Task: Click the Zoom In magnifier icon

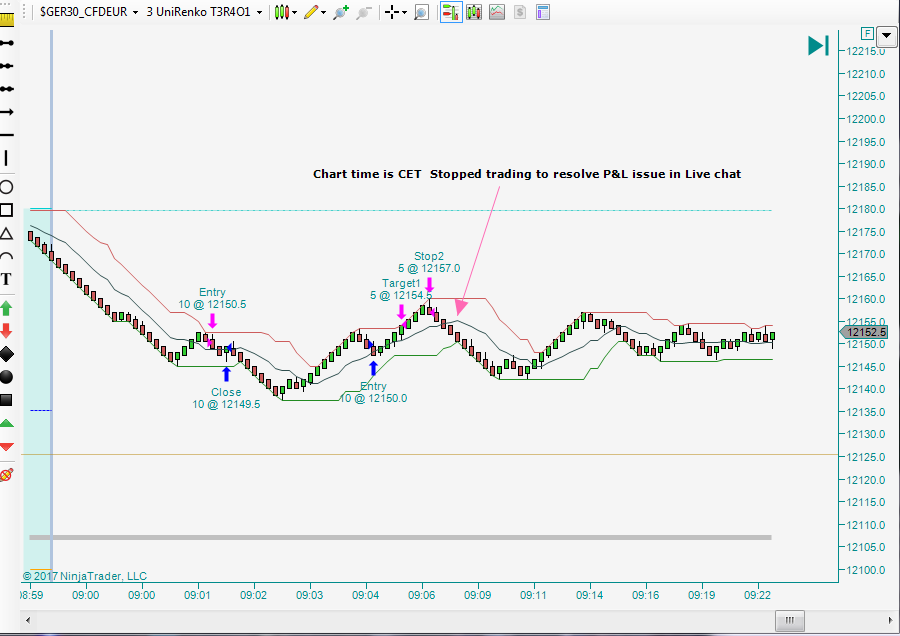Action: (x=341, y=11)
